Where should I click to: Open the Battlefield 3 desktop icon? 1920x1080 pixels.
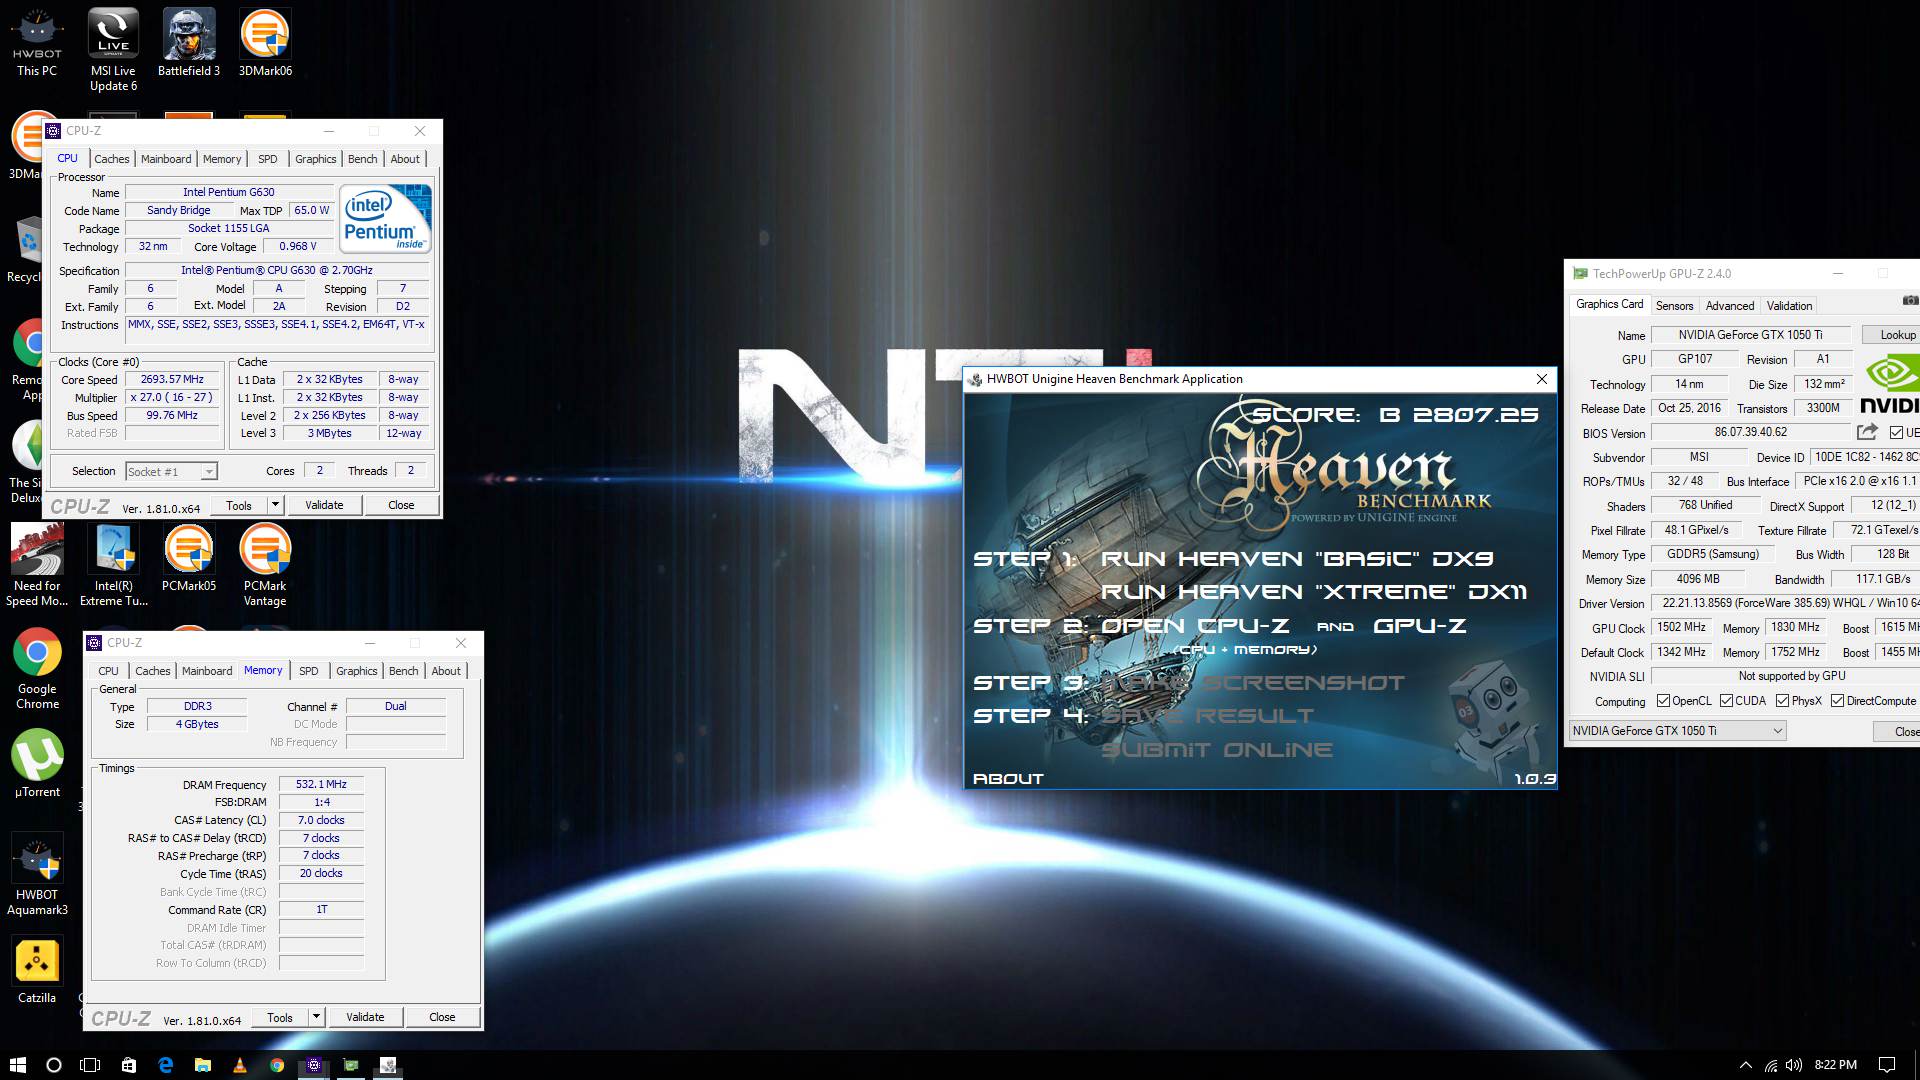click(x=189, y=42)
